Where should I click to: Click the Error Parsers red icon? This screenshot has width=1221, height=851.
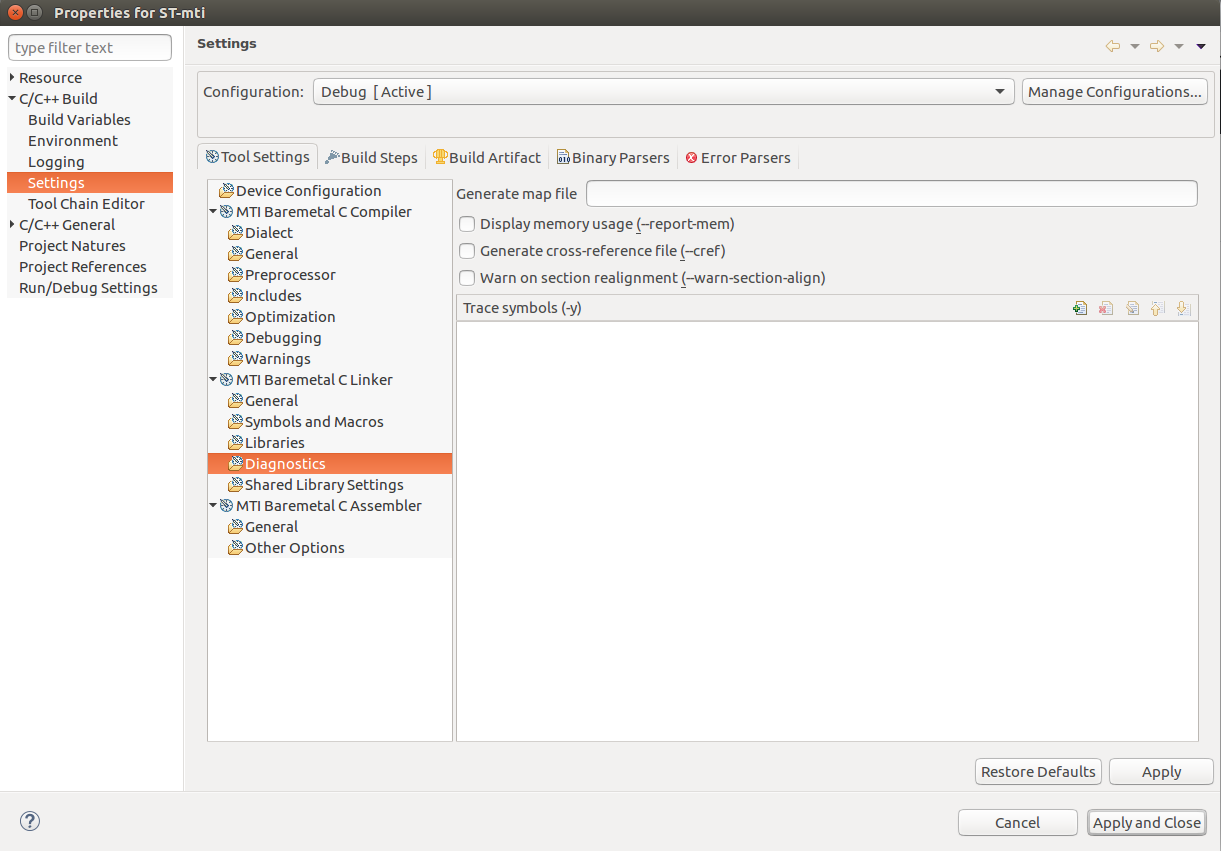691,158
